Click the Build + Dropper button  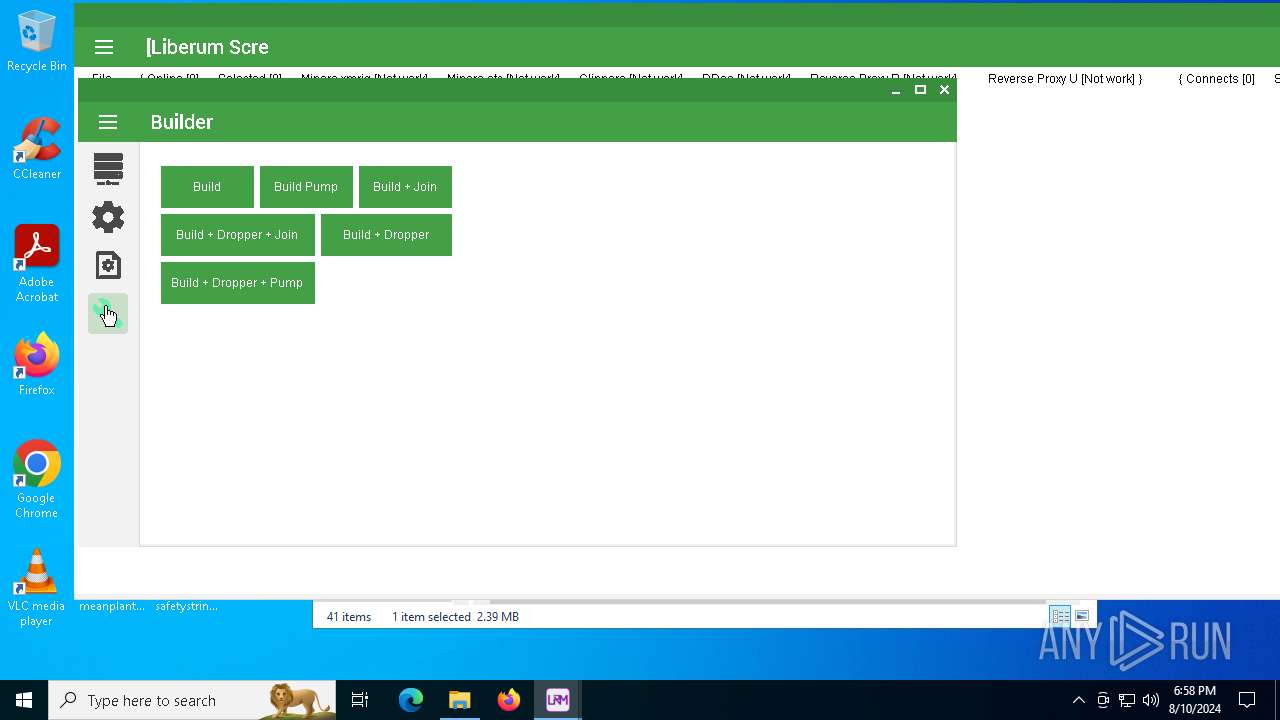pyautogui.click(x=386, y=235)
